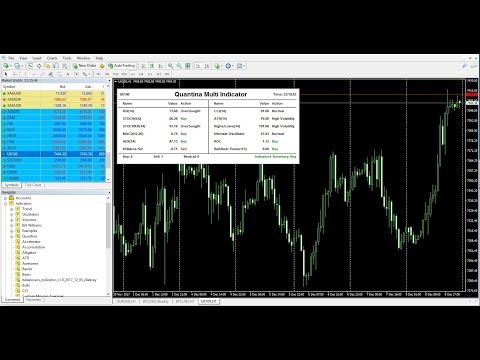
Task: Select the XAUEUR row in Market Watch
Action: [53, 99]
